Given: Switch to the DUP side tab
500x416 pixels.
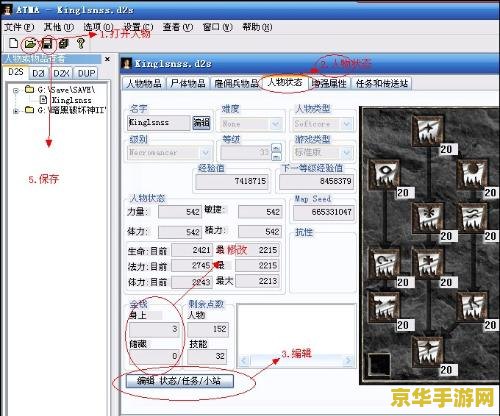Looking at the screenshot, I should (x=86, y=73).
